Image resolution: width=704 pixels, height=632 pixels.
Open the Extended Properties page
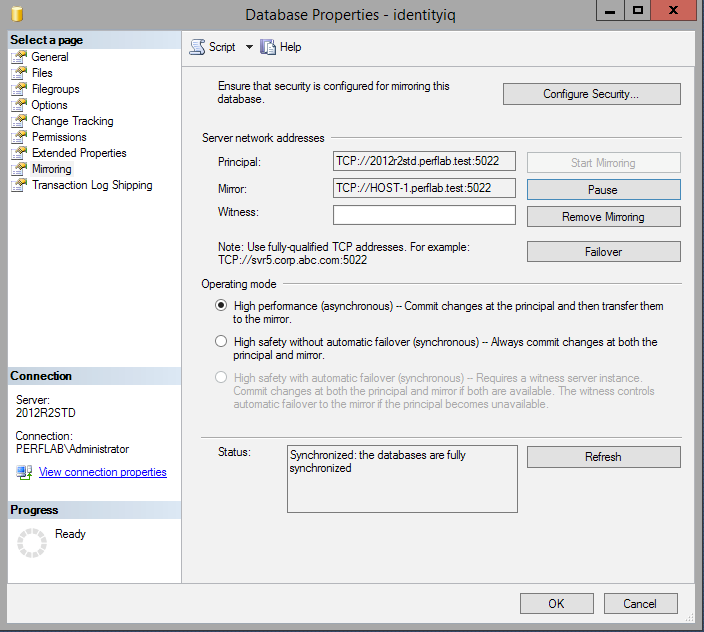tap(79, 153)
